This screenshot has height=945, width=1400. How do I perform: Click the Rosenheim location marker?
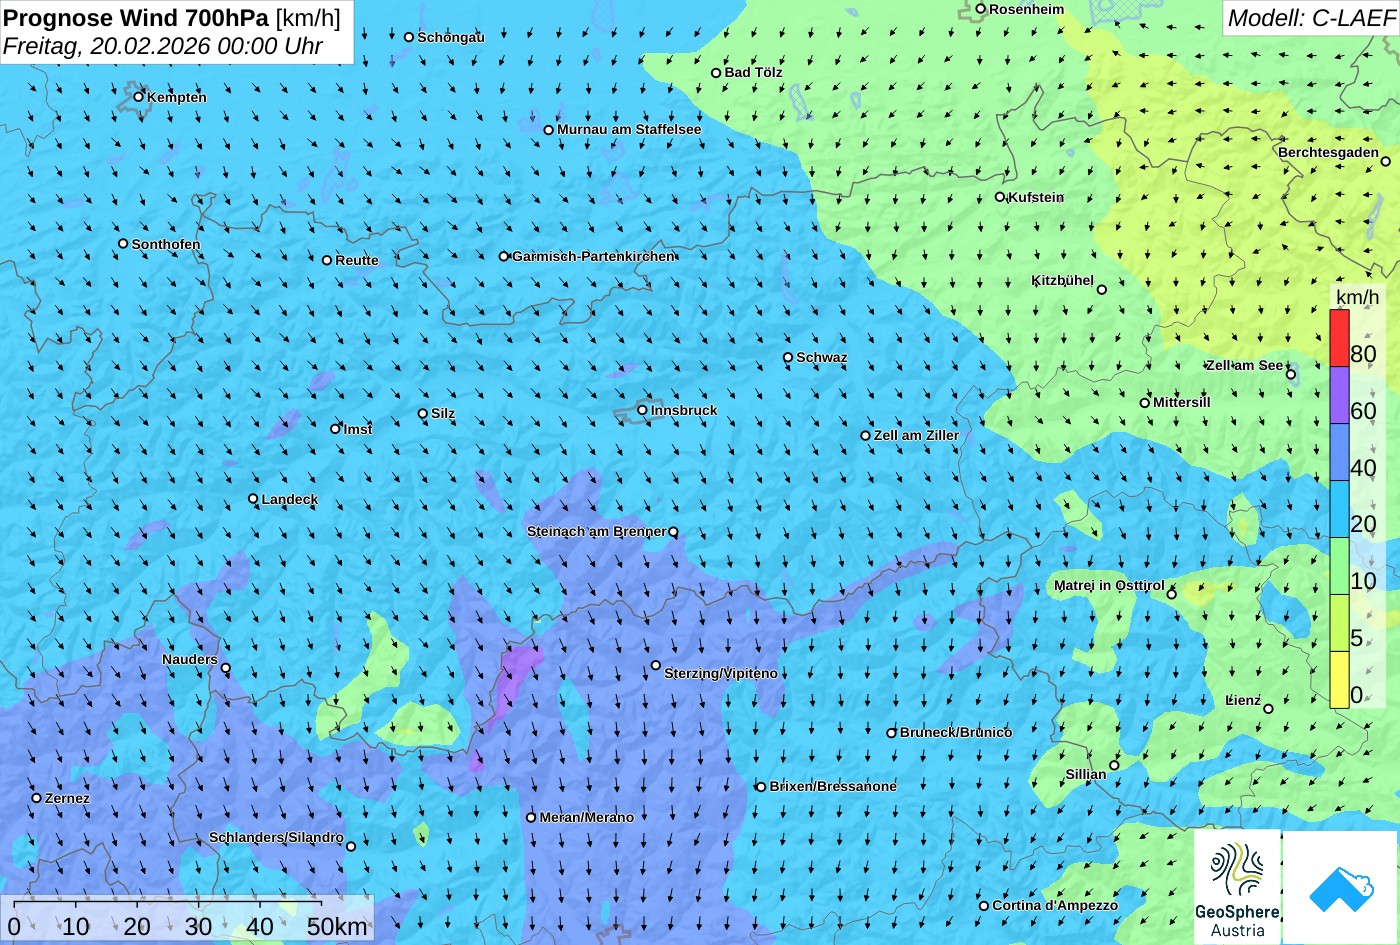(x=981, y=9)
